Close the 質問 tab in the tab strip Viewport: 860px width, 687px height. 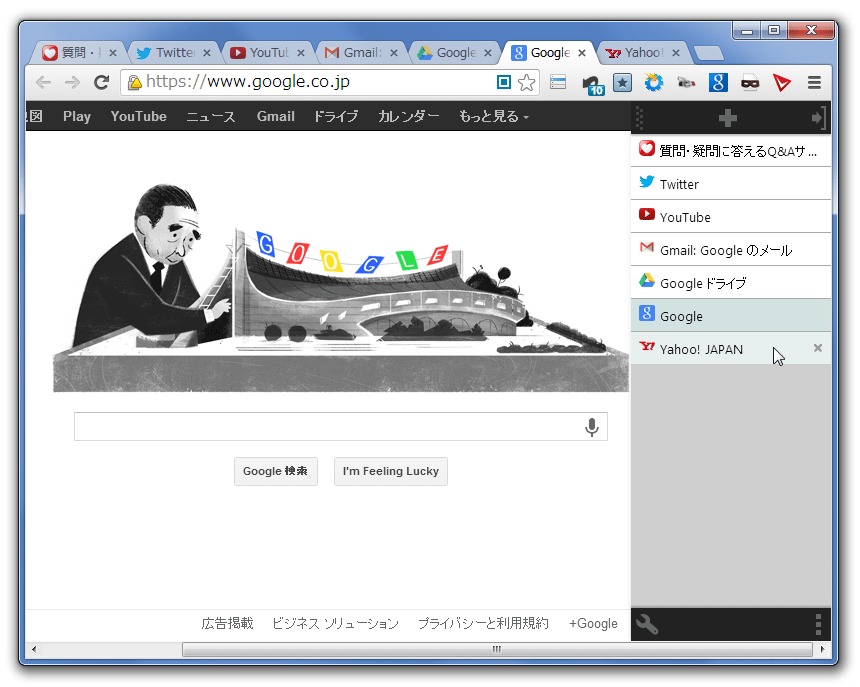click(x=112, y=53)
